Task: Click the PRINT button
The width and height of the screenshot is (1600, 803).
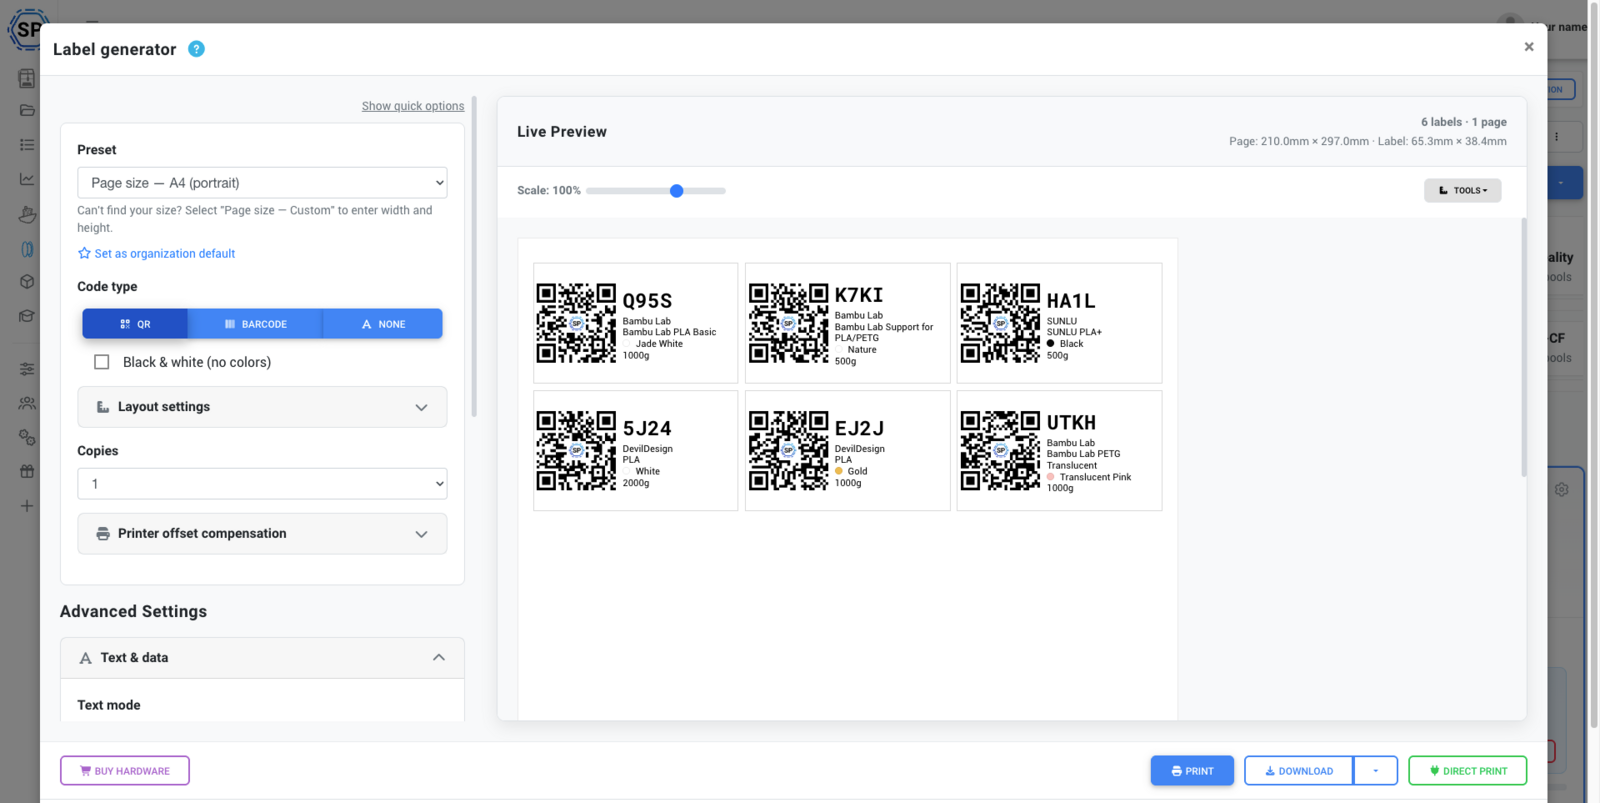Action: coord(1192,771)
